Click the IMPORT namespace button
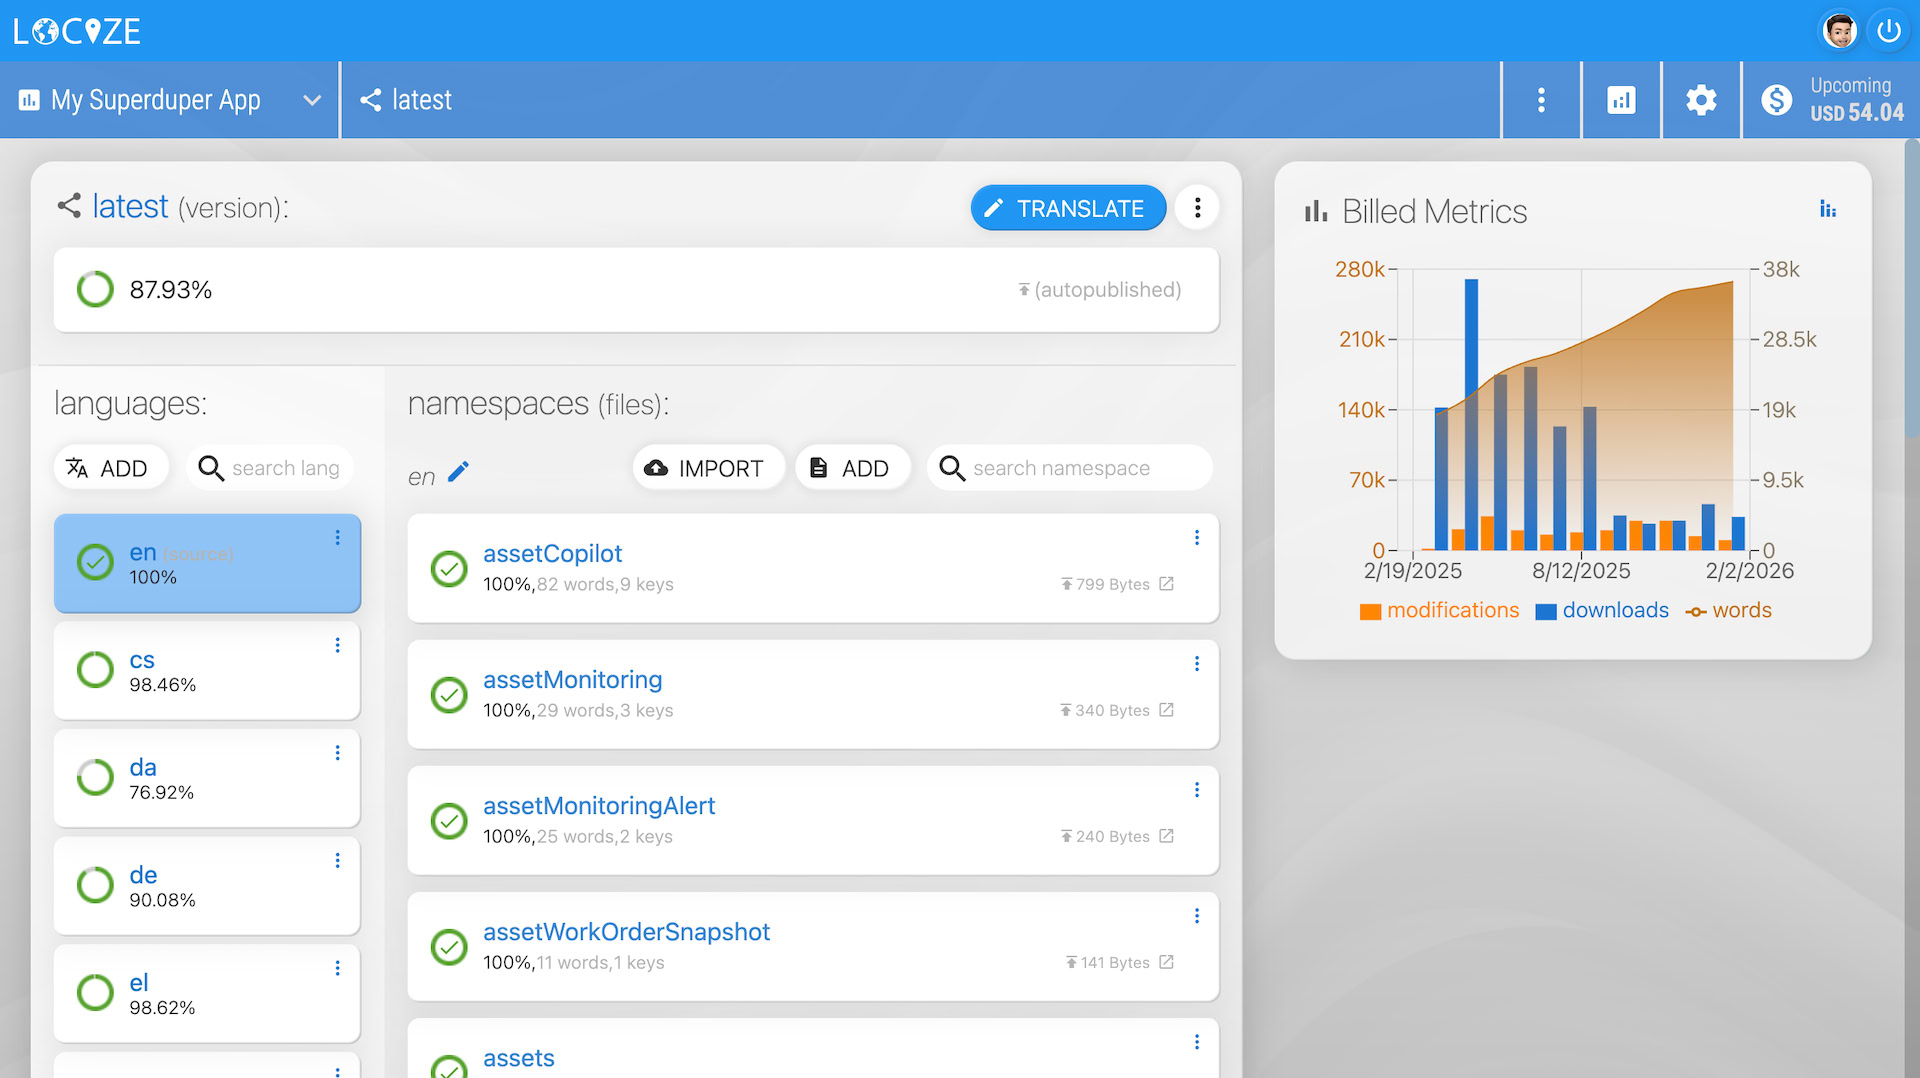The width and height of the screenshot is (1920, 1078). [705, 468]
